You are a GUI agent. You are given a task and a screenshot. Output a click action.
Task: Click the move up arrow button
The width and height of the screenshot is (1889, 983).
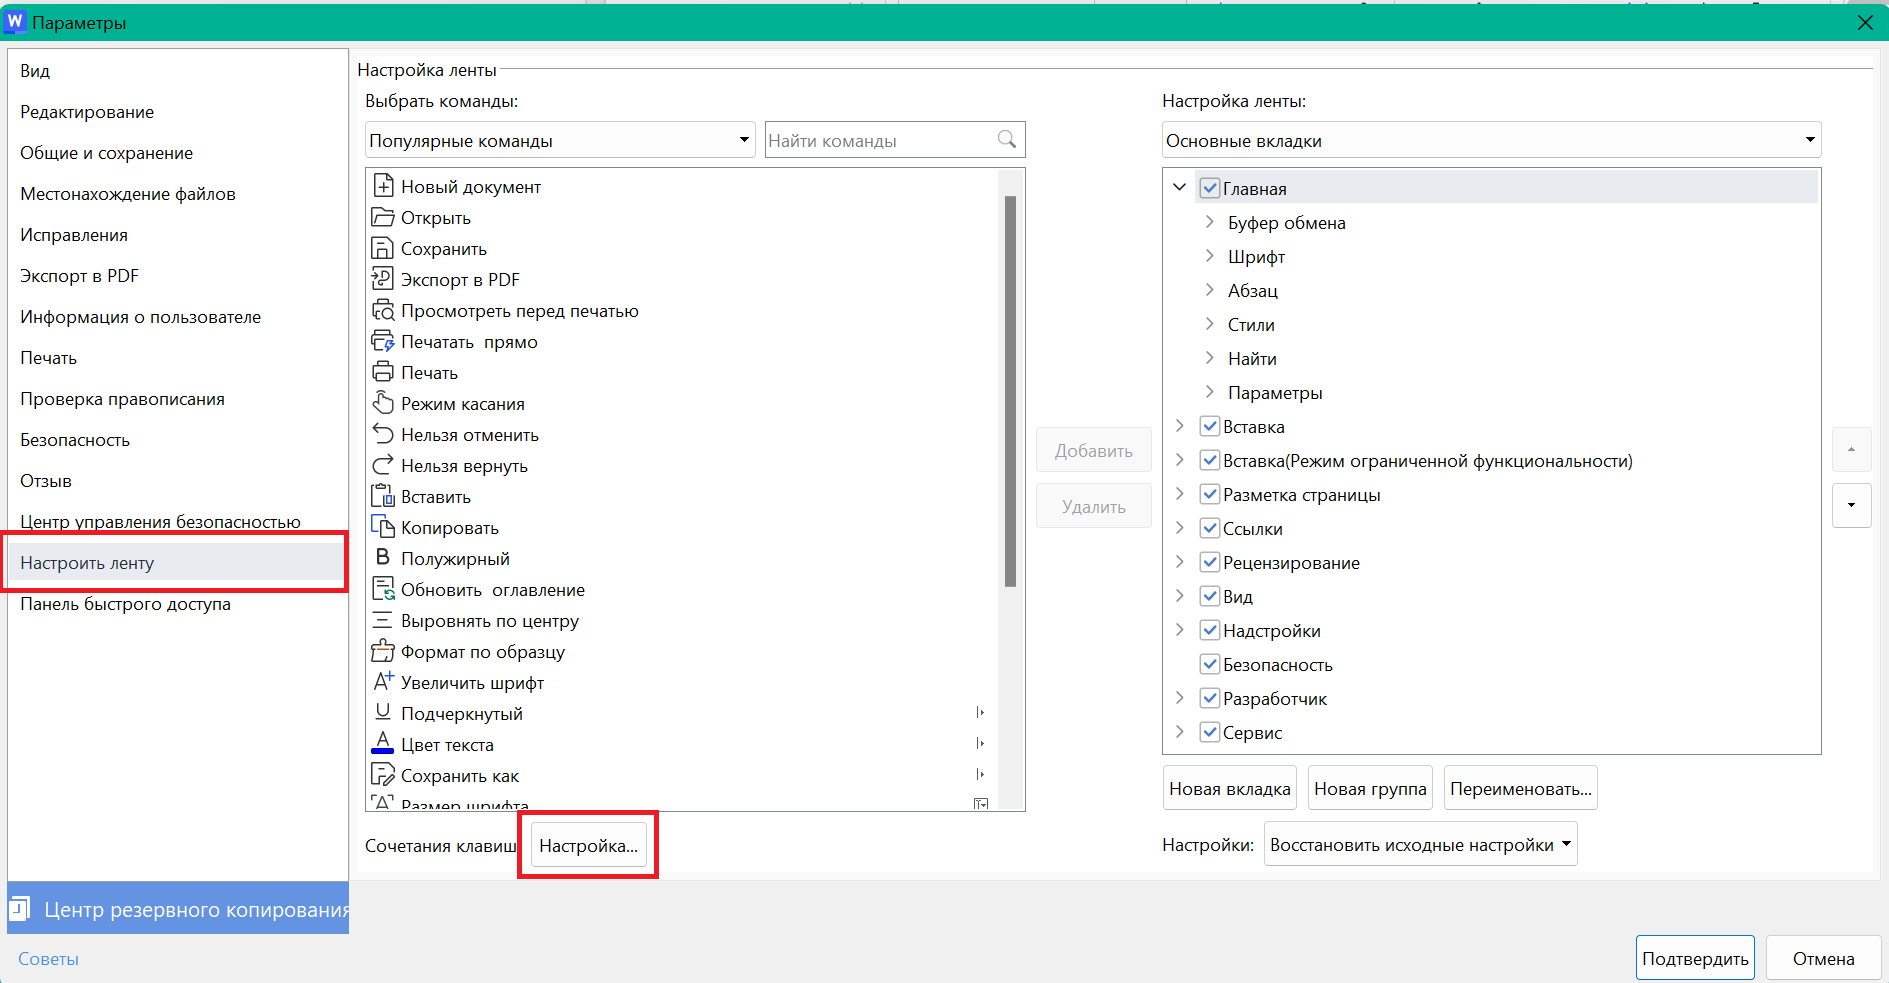click(x=1851, y=450)
